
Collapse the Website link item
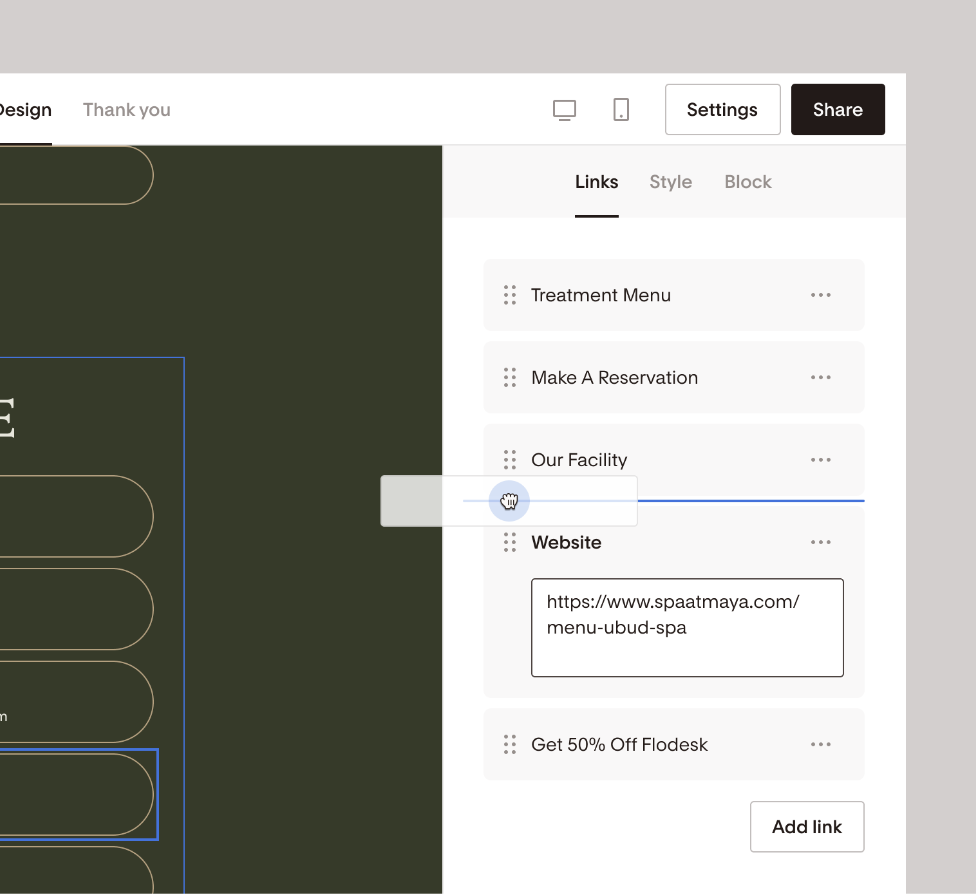566,542
